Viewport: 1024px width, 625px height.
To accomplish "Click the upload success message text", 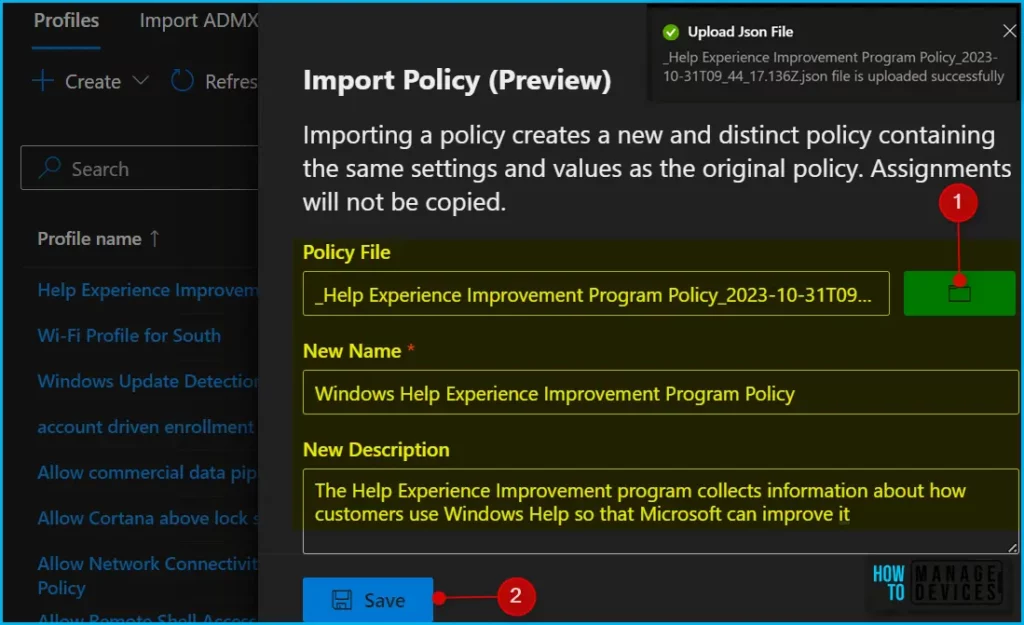I will [x=833, y=67].
